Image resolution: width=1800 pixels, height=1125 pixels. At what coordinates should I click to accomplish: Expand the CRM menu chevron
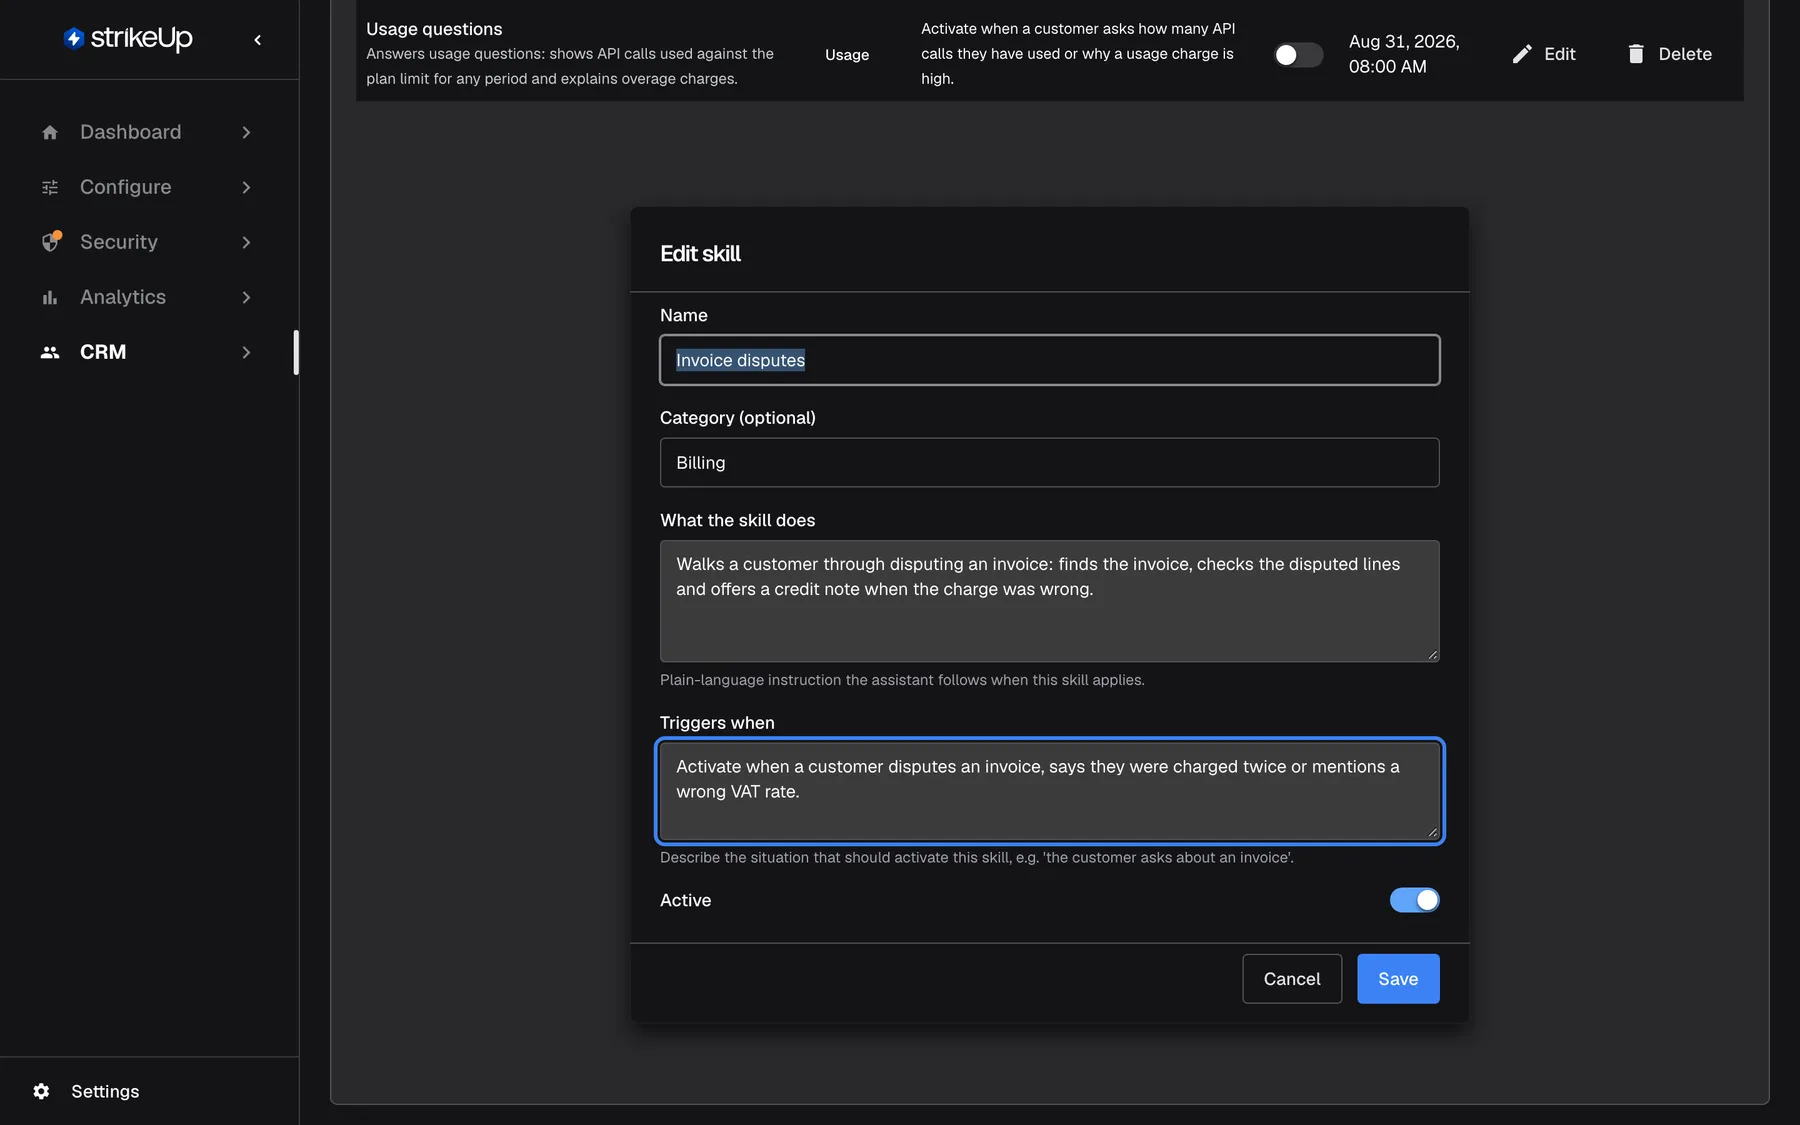tap(246, 352)
